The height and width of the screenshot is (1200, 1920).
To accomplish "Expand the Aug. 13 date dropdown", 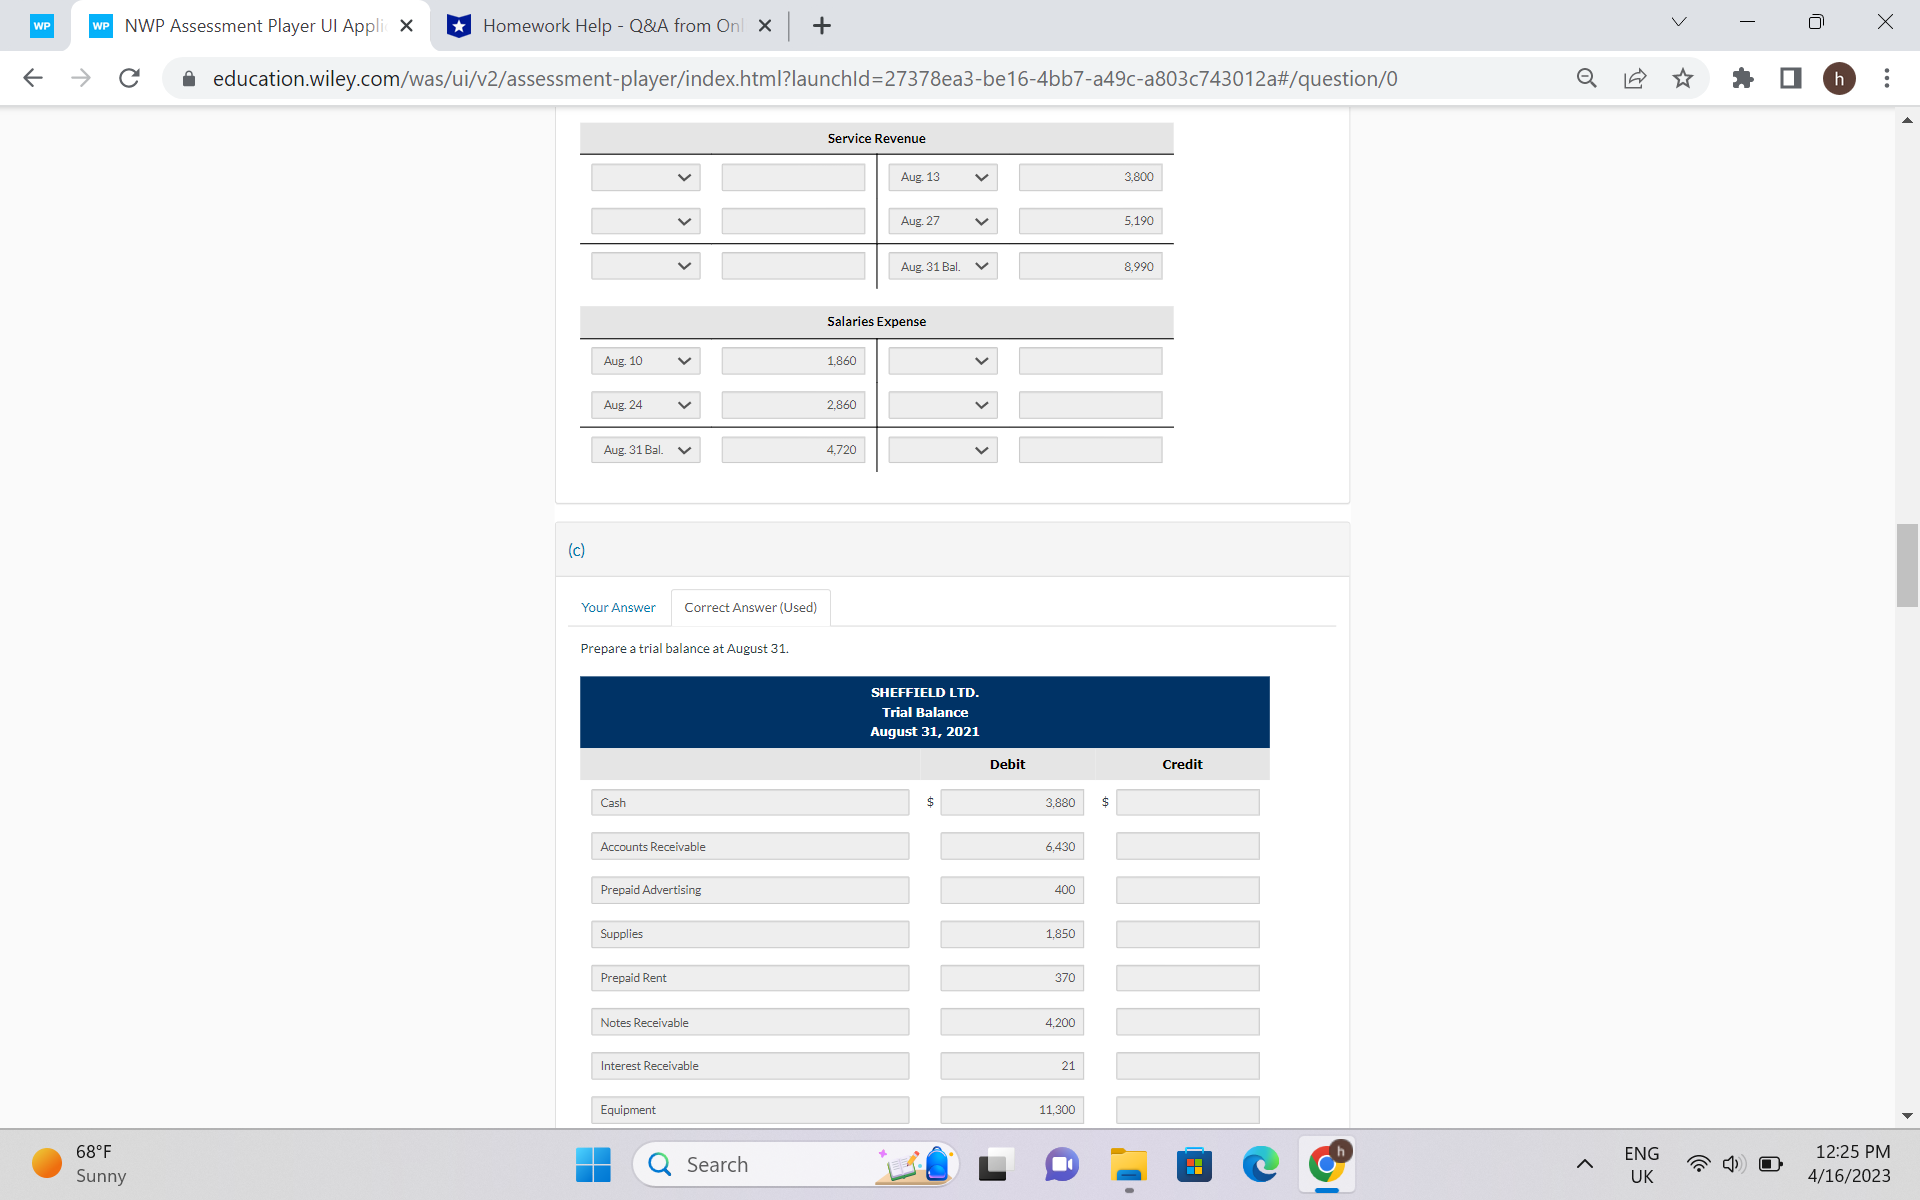I will [943, 177].
